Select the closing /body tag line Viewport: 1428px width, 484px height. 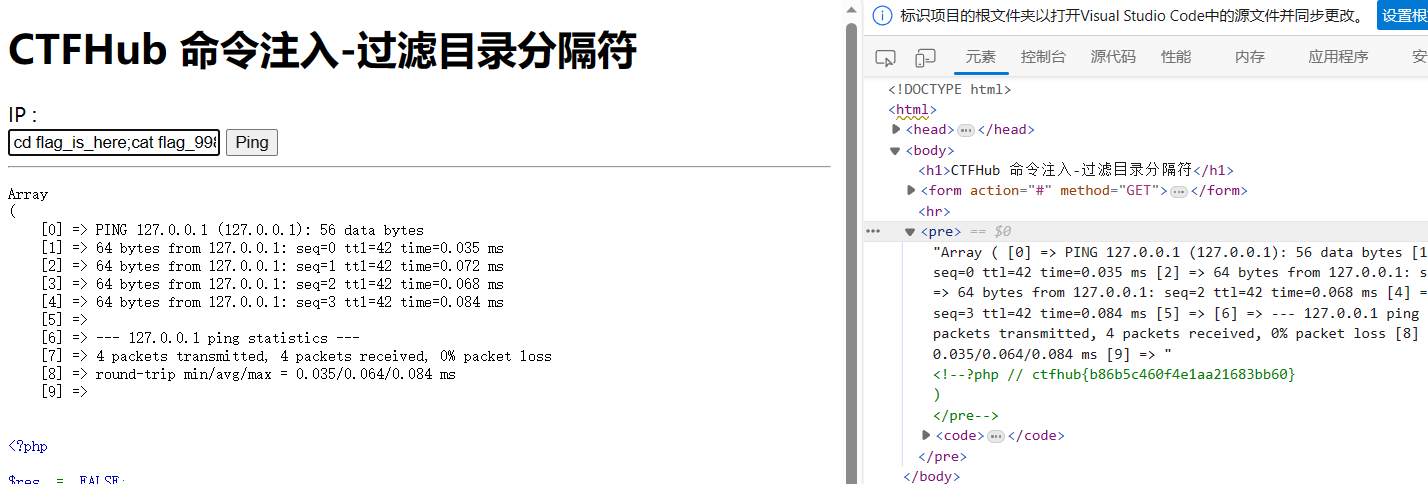click(931, 476)
